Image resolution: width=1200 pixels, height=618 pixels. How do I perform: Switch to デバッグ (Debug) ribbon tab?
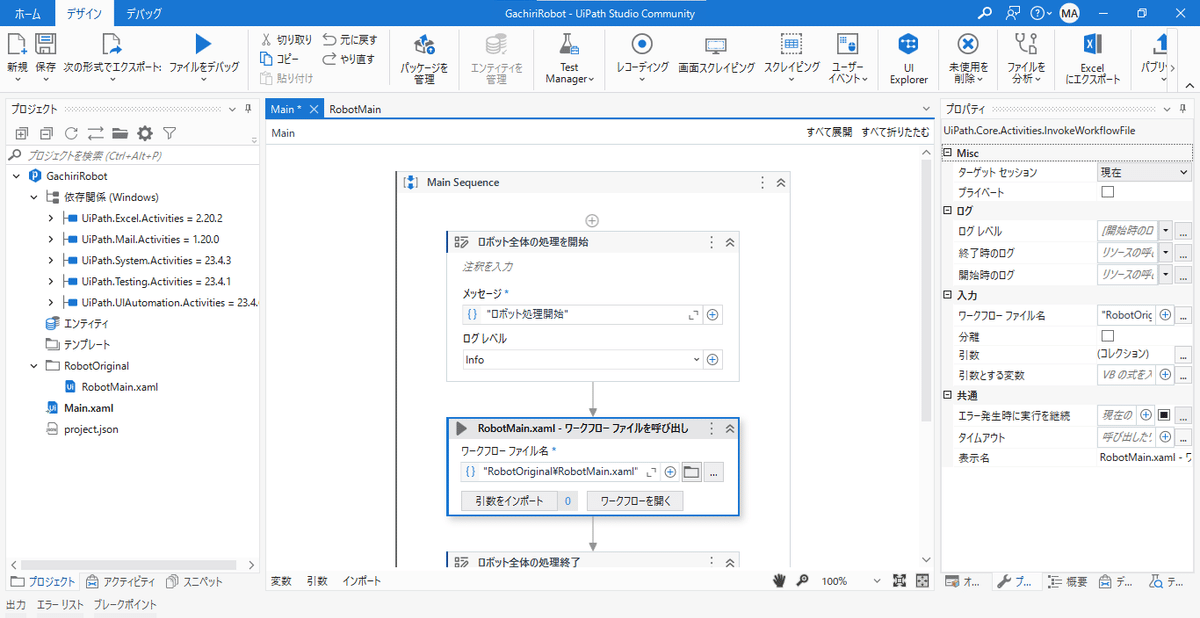click(144, 14)
